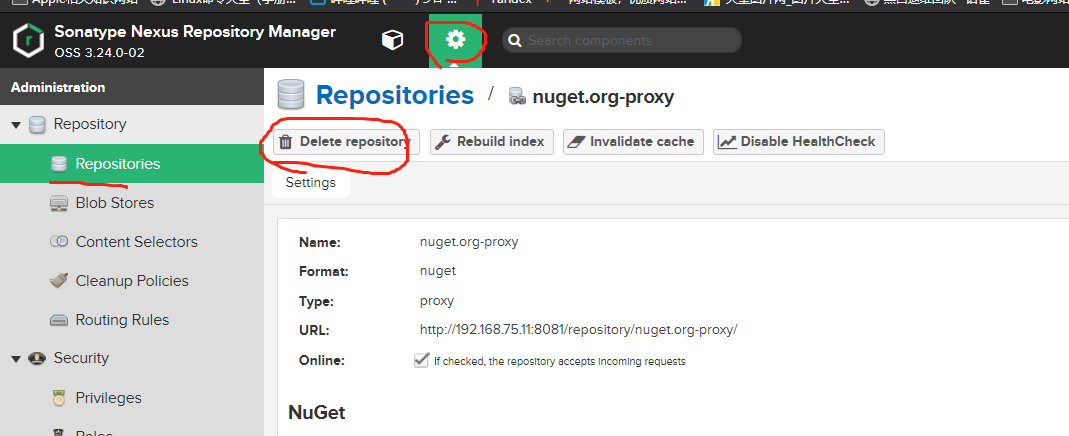Click the search magnifier icon

coord(515,41)
